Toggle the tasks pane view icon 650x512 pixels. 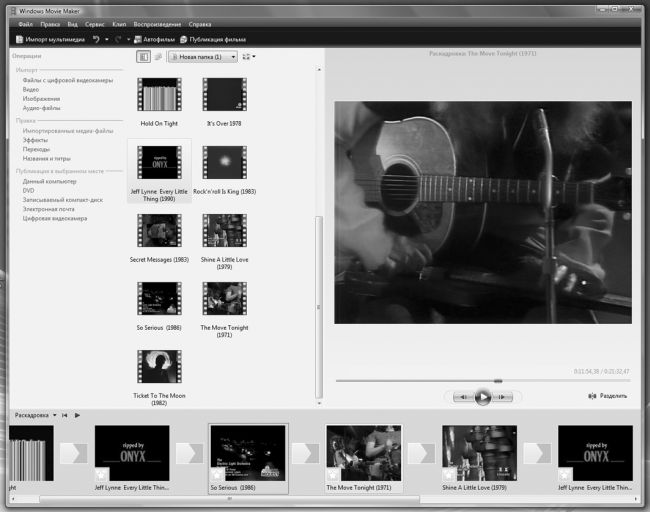click(x=144, y=57)
